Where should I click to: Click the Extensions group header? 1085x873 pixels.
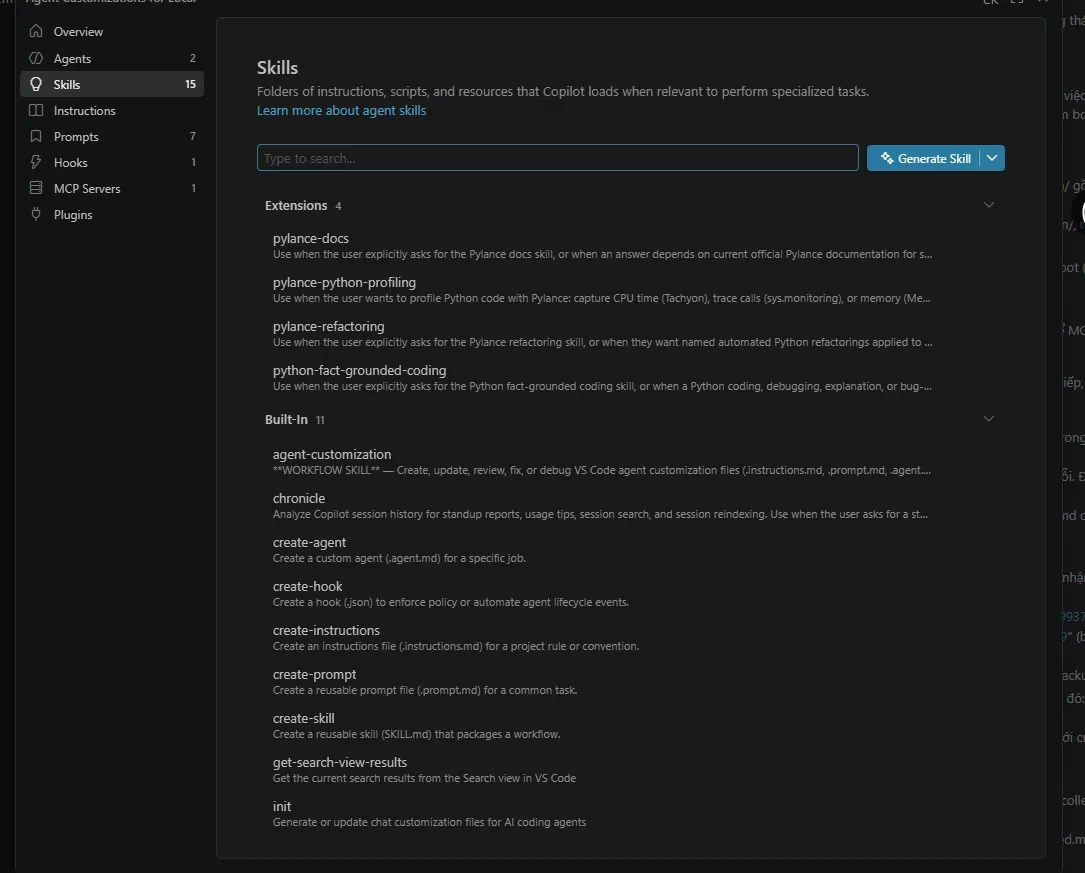(630, 205)
